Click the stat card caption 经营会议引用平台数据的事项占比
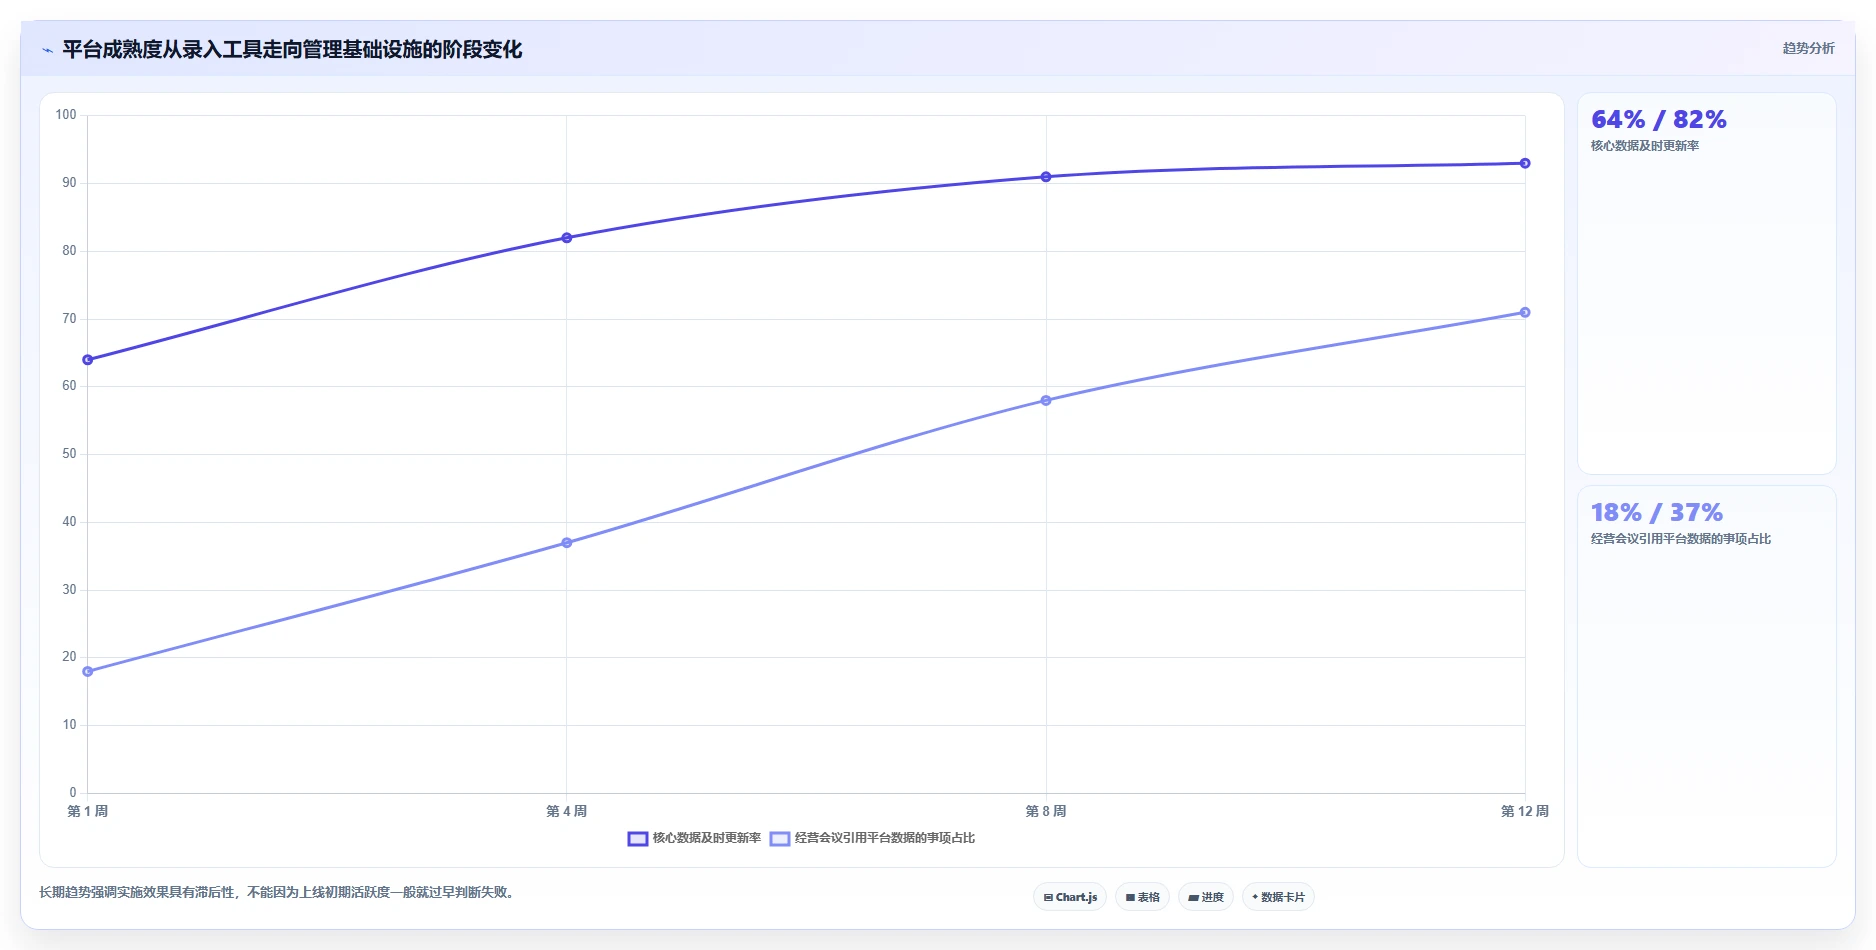Viewport: 1876px width, 950px height. point(1681,539)
